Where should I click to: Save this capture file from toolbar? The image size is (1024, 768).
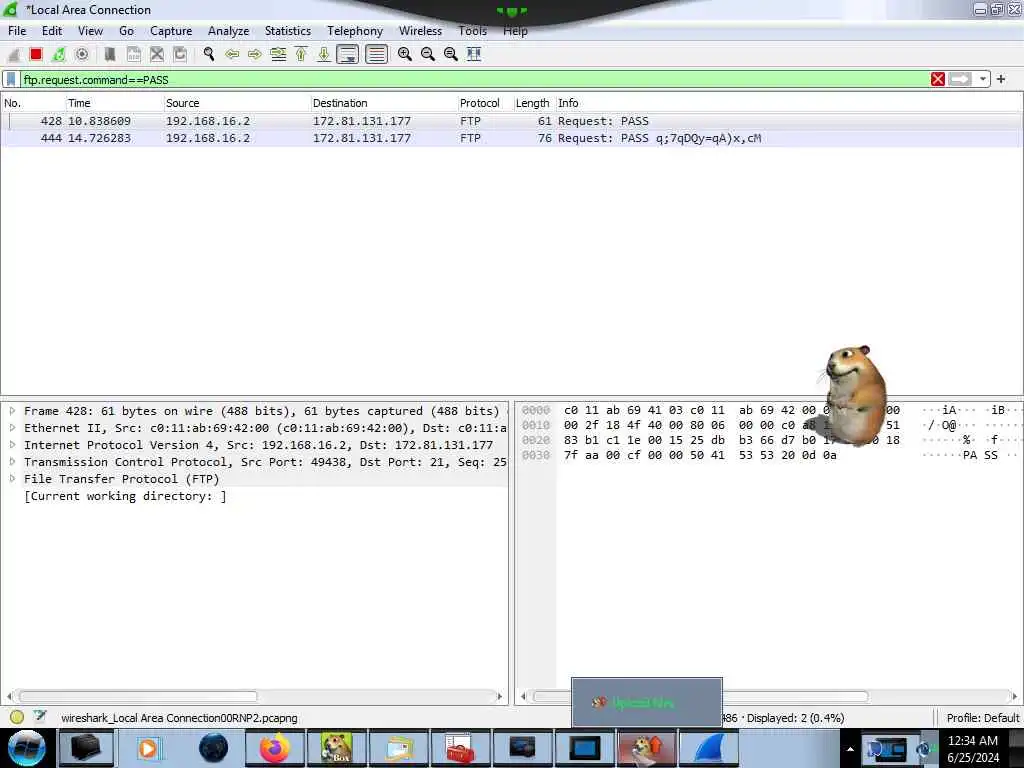click(134, 54)
